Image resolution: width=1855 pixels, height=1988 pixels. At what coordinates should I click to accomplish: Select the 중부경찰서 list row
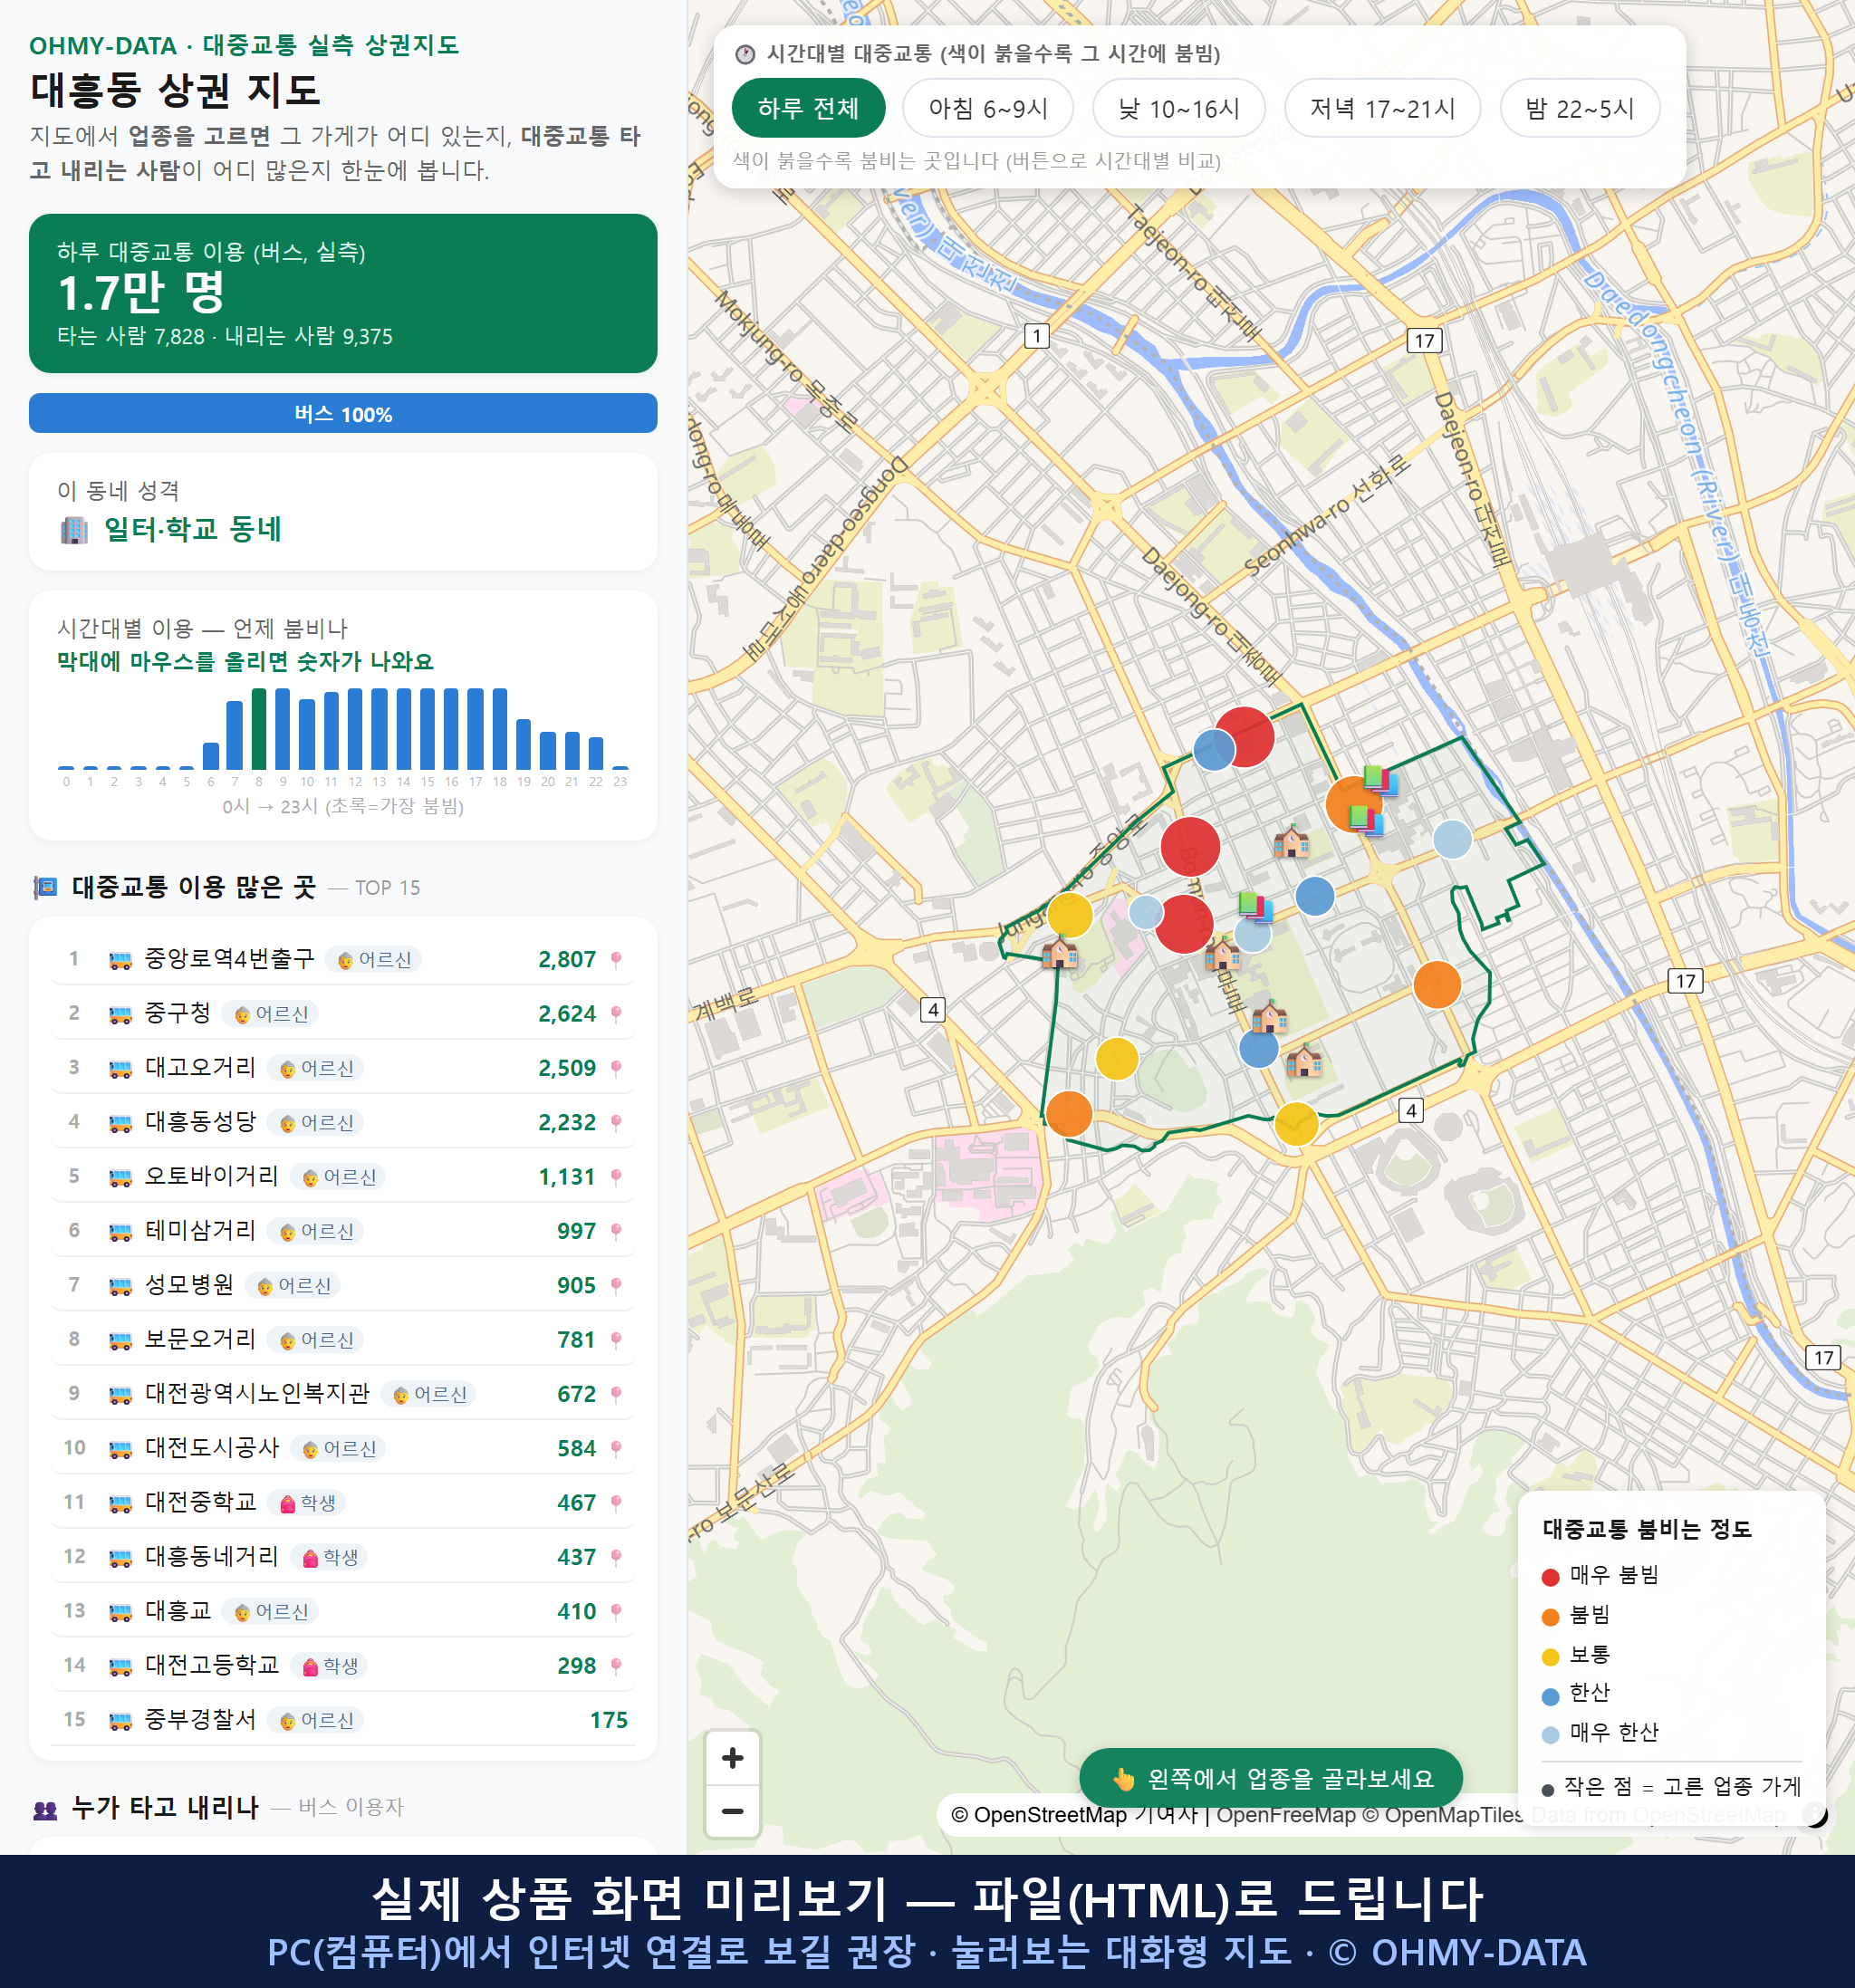click(x=343, y=1721)
